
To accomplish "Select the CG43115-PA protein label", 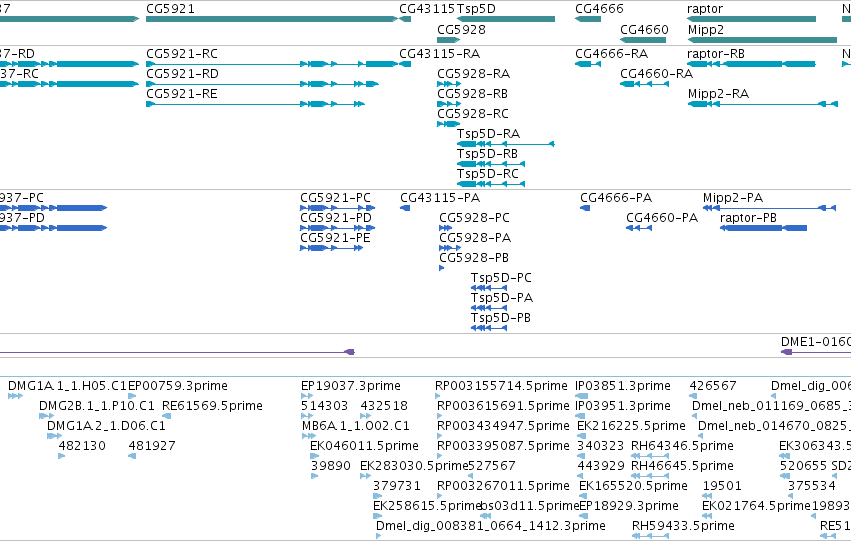I will (x=440, y=198).
